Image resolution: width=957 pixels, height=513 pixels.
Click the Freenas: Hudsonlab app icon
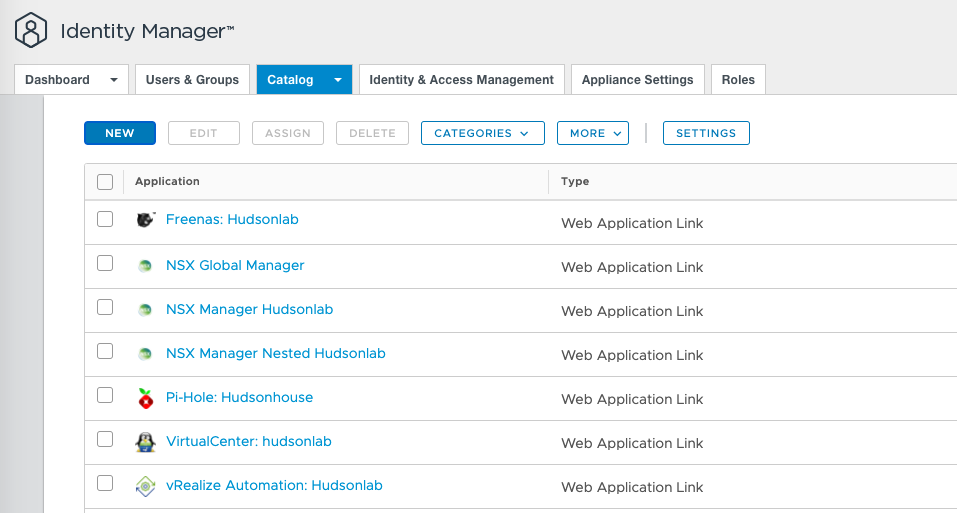pyautogui.click(x=145, y=219)
